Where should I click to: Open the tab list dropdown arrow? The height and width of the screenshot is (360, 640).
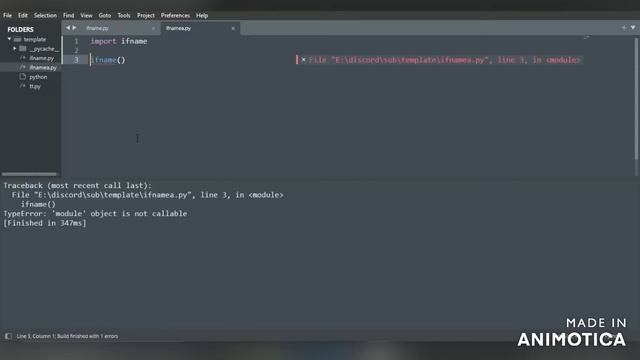pos(633,28)
